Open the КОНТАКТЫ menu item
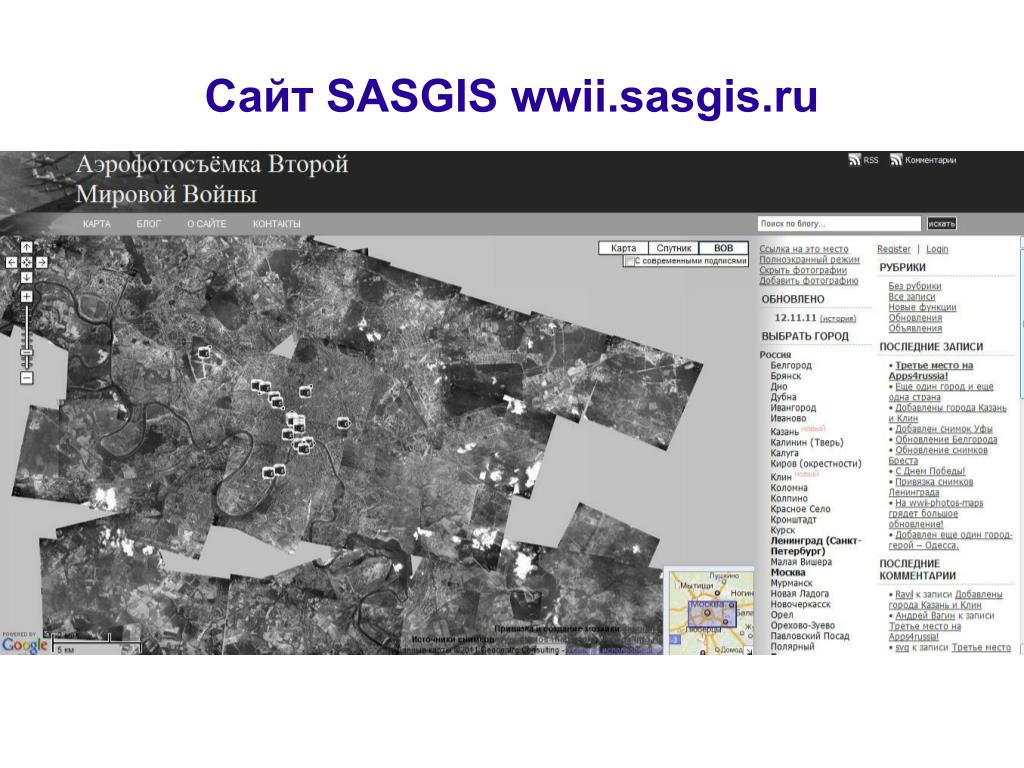The height and width of the screenshot is (768, 1024). [x=276, y=223]
